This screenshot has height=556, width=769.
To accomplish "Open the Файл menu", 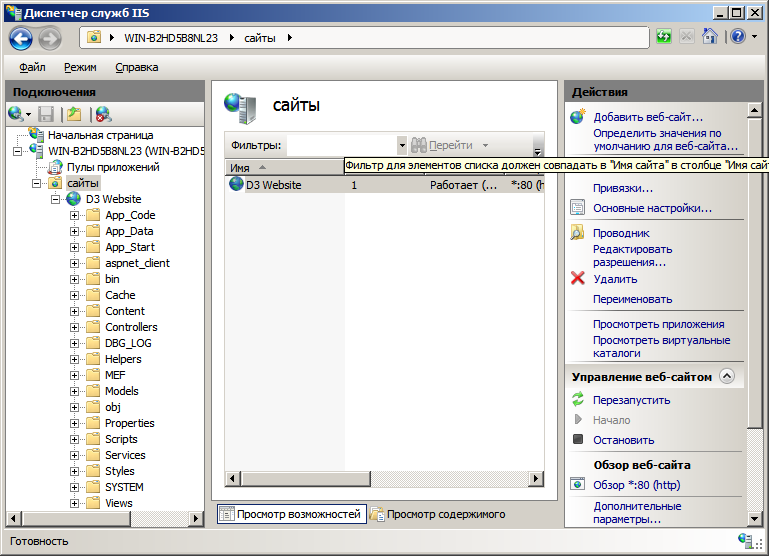I will [32, 67].
